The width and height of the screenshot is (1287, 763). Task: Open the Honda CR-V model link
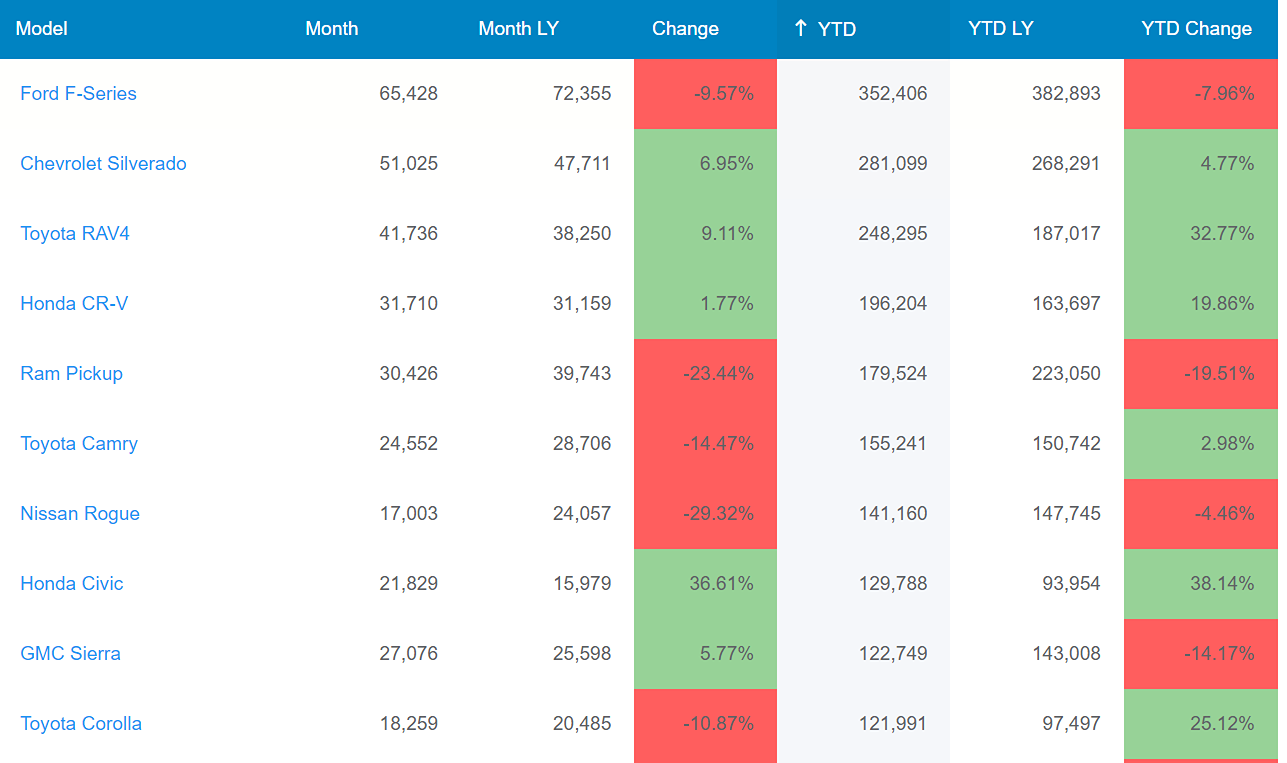click(x=74, y=303)
